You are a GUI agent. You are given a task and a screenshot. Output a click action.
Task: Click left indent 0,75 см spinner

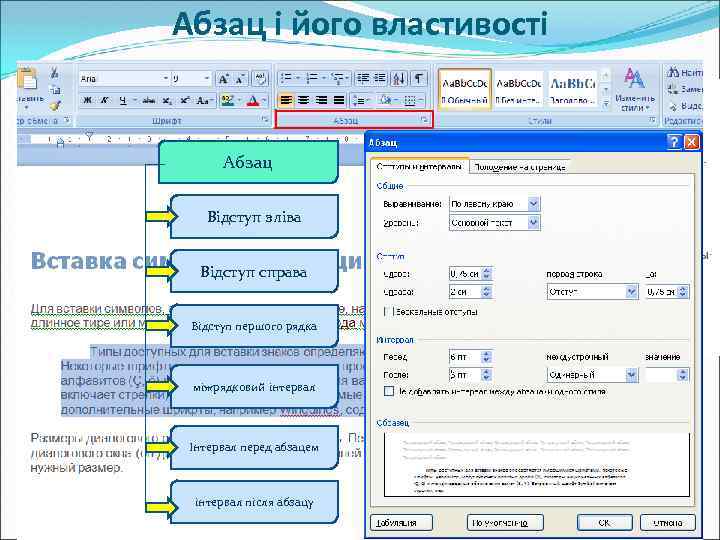tap(487, 274)
